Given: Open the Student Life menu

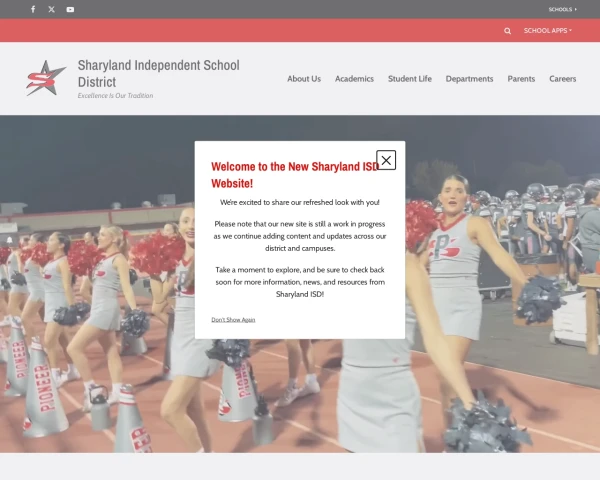Looking at the screenshot, I should click(x=409, y=78).
